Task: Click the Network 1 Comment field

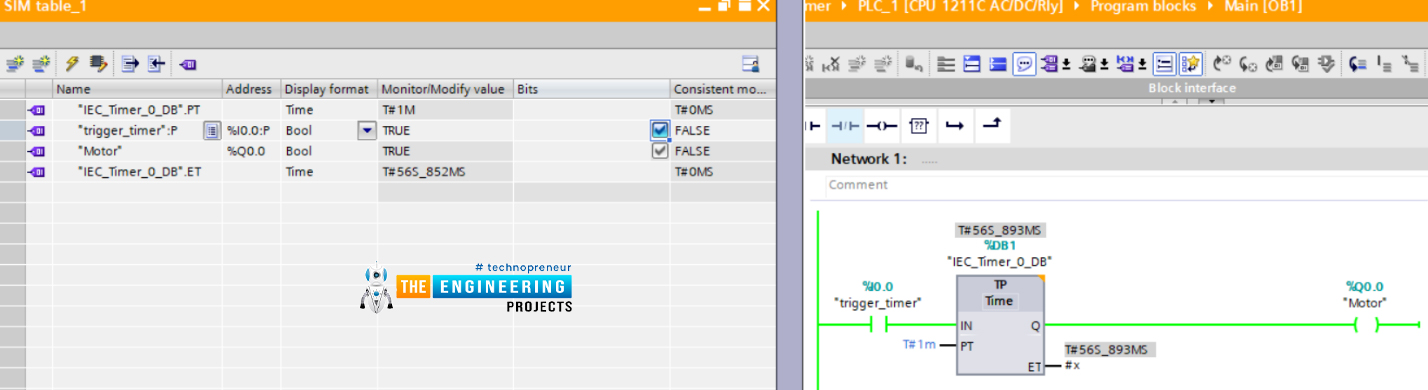Action: coord(1128,185)
